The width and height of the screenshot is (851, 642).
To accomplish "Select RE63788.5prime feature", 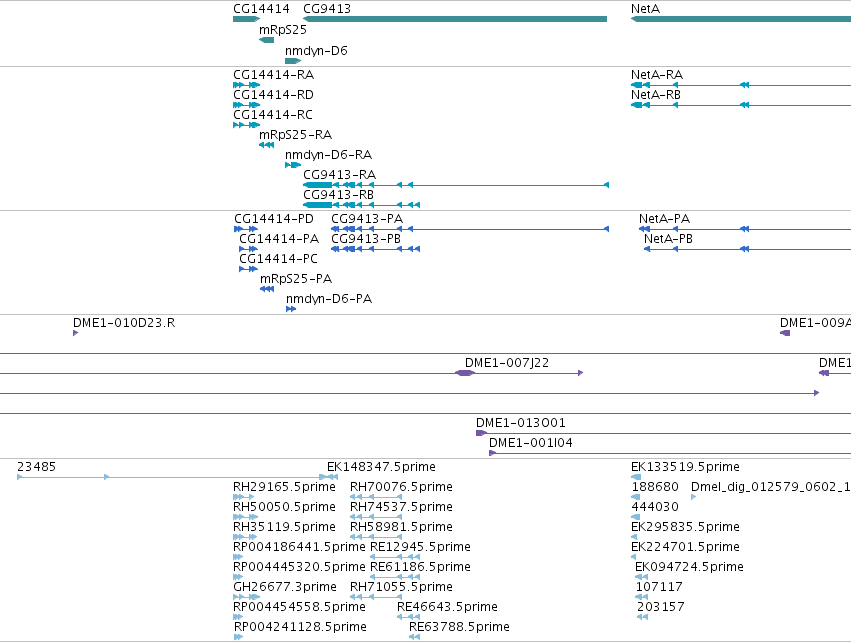I will [x=415, y=638].
